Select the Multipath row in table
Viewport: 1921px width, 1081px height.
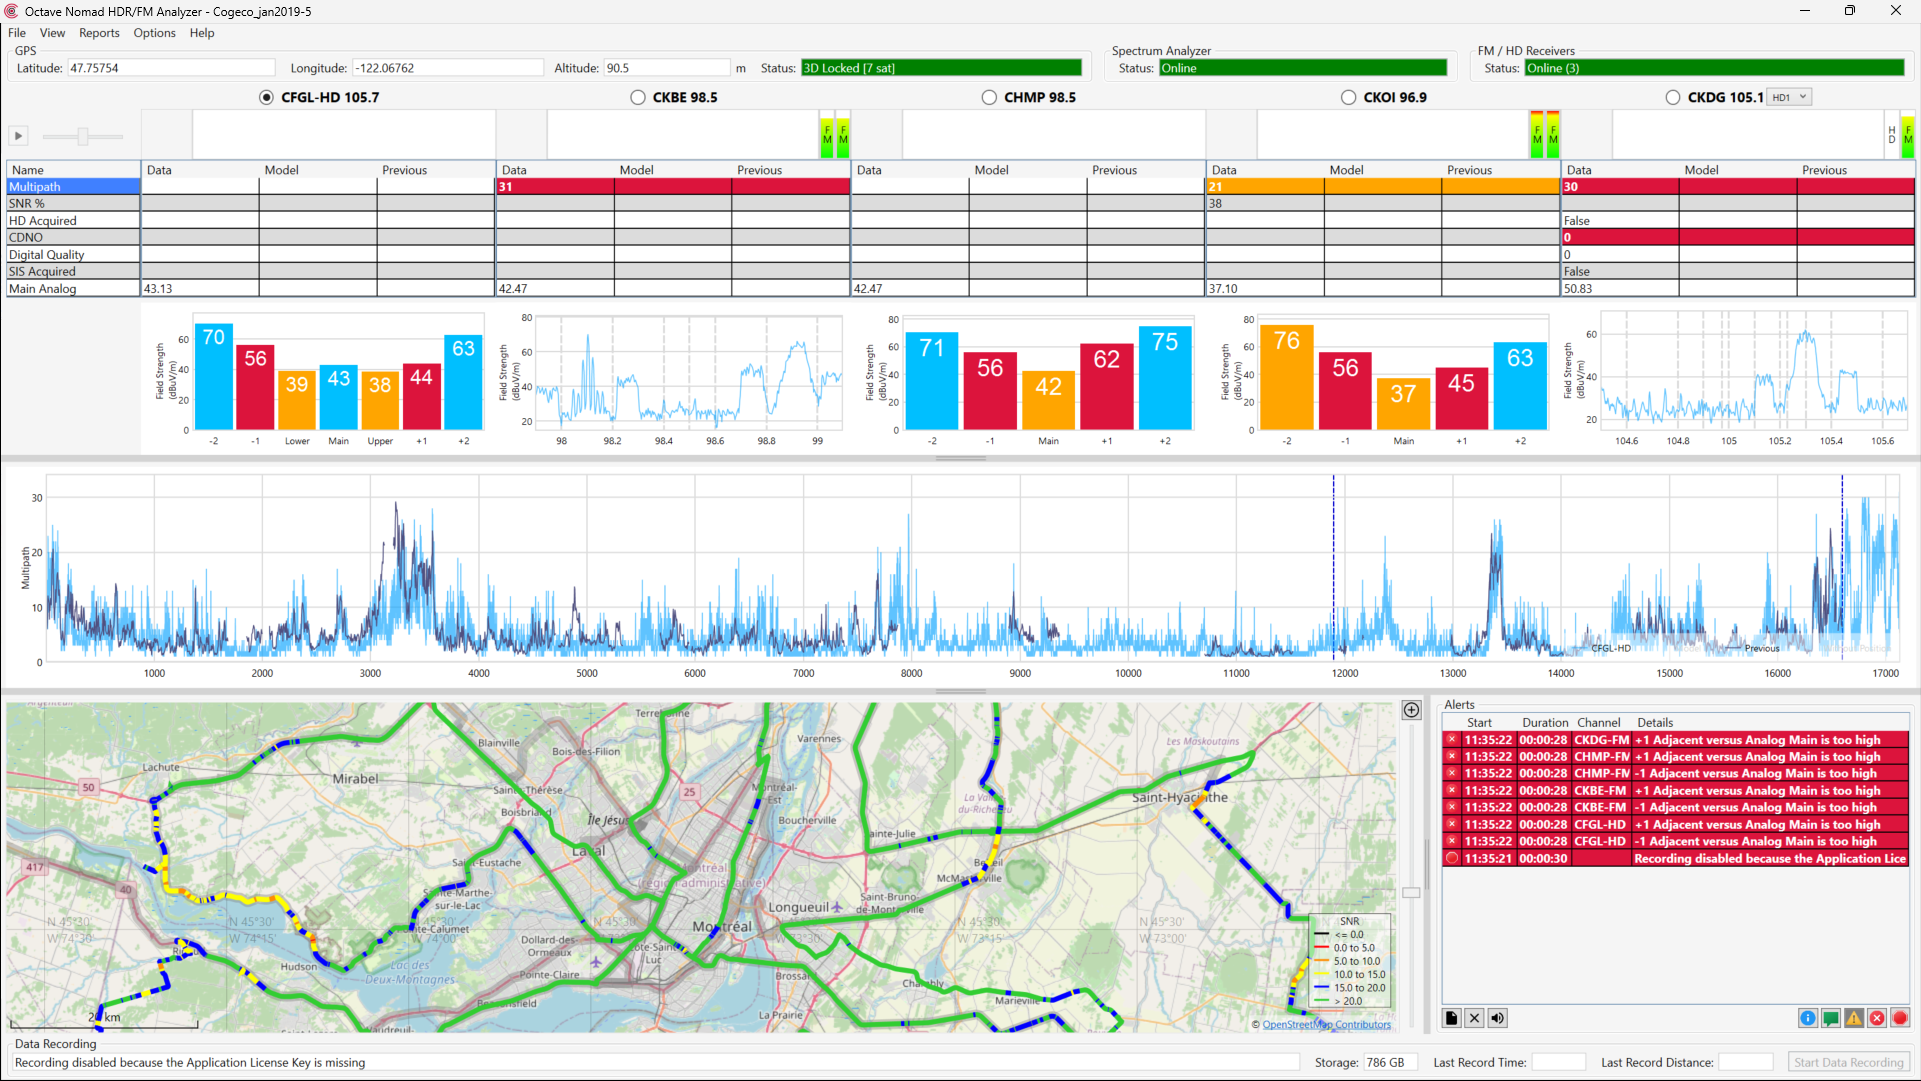point(73,187)
